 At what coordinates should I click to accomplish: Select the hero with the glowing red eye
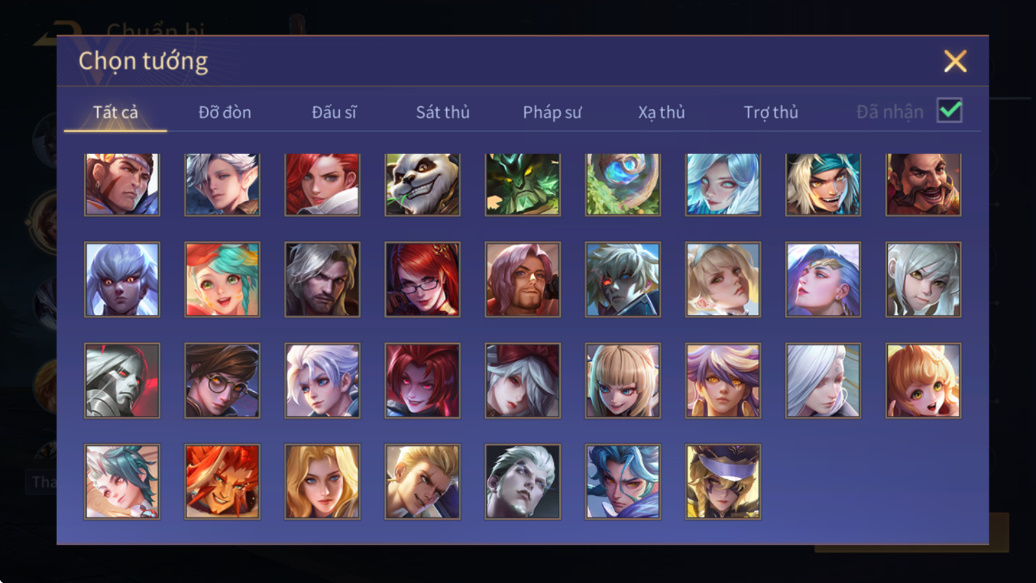tap(622, 279)
